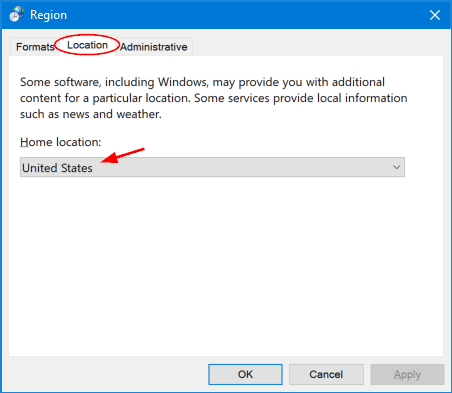
Task: Confirm changes with the OK button
Action: click(245, 374)
